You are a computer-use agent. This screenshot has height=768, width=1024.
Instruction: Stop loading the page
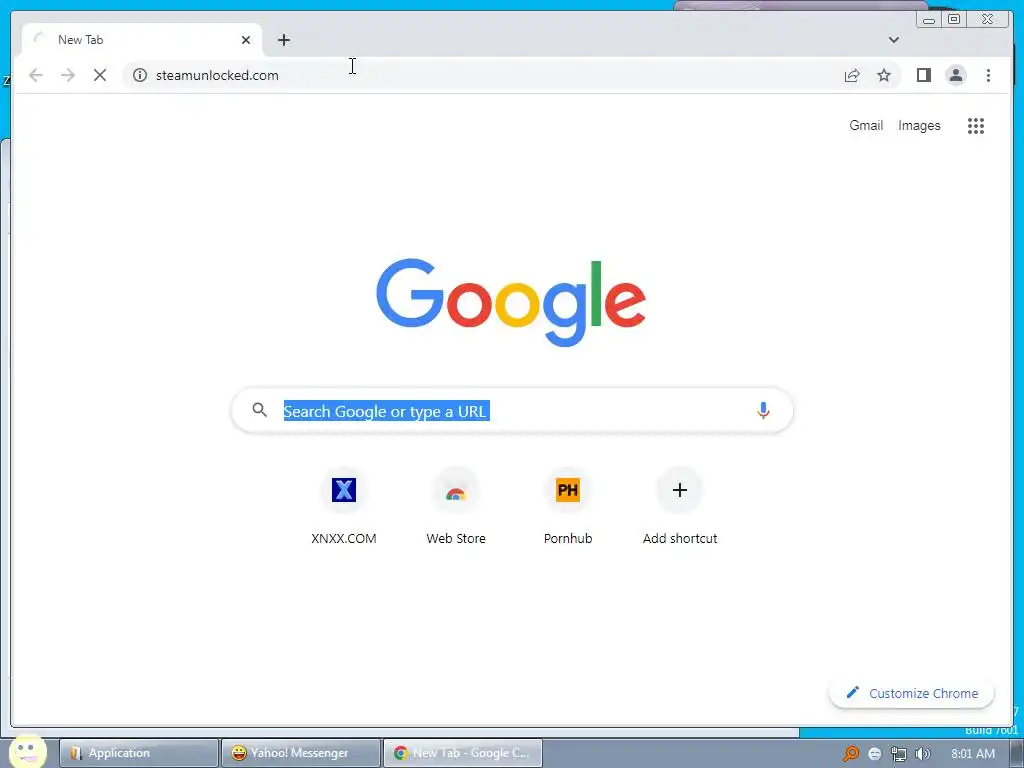coord(100,75)
